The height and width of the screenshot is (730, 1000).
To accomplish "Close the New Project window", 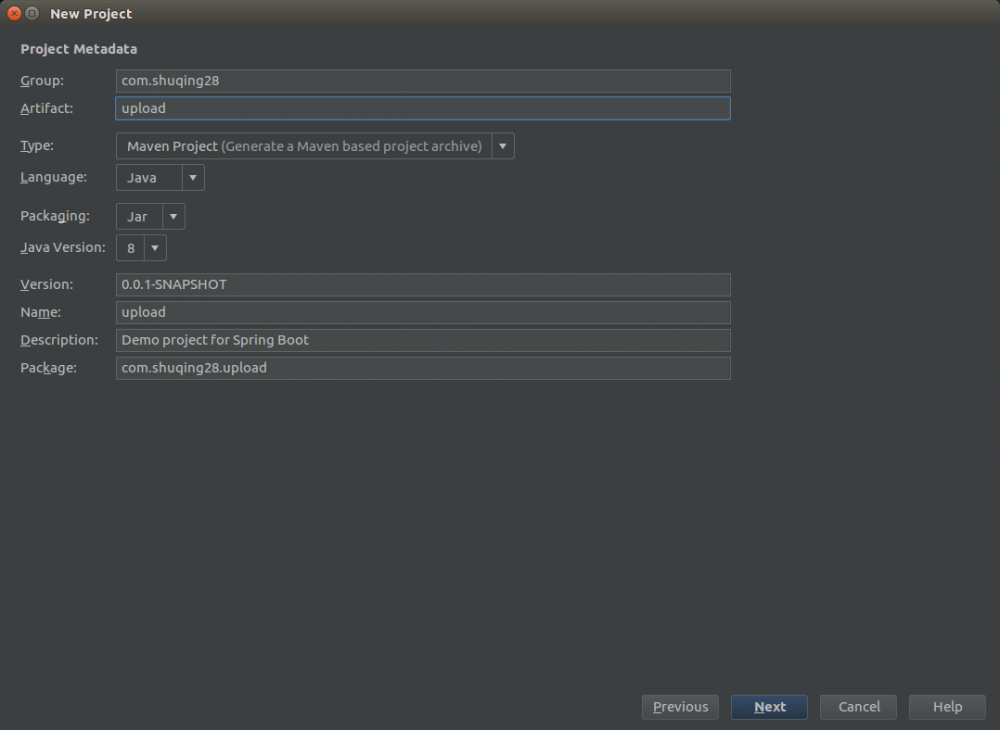I will click(14, 14).
